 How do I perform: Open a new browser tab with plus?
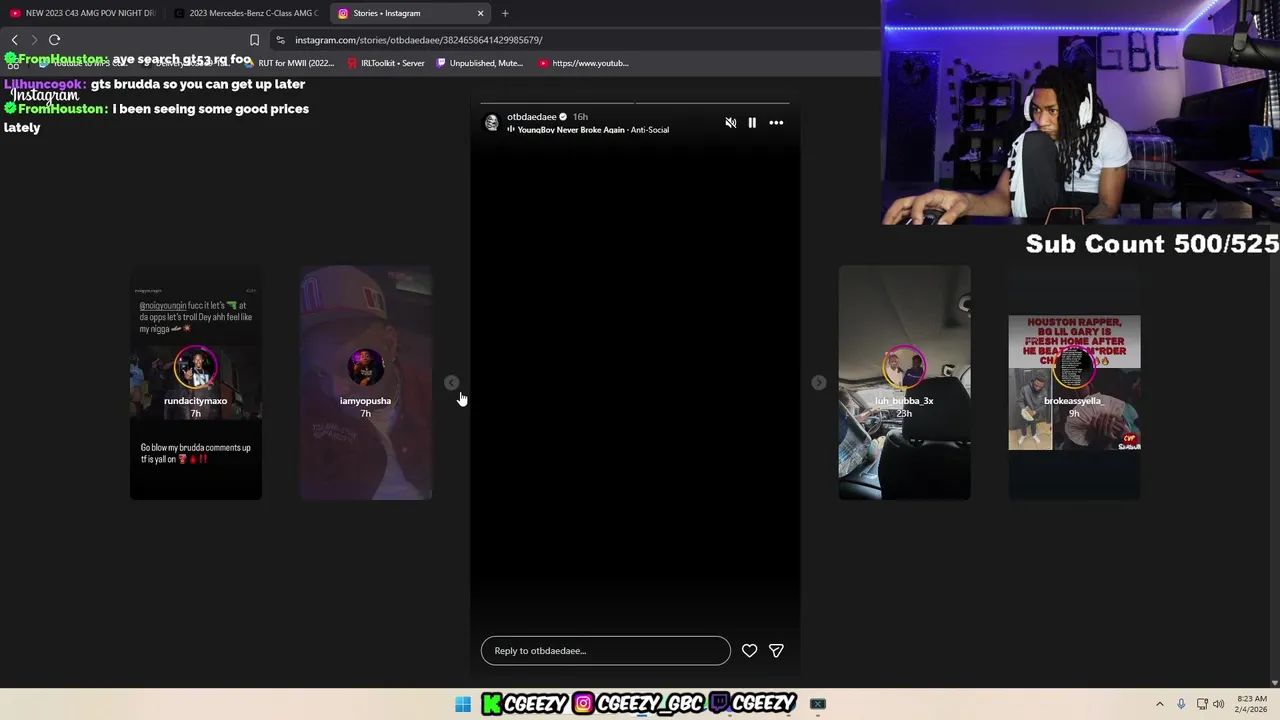coord(505,13)
